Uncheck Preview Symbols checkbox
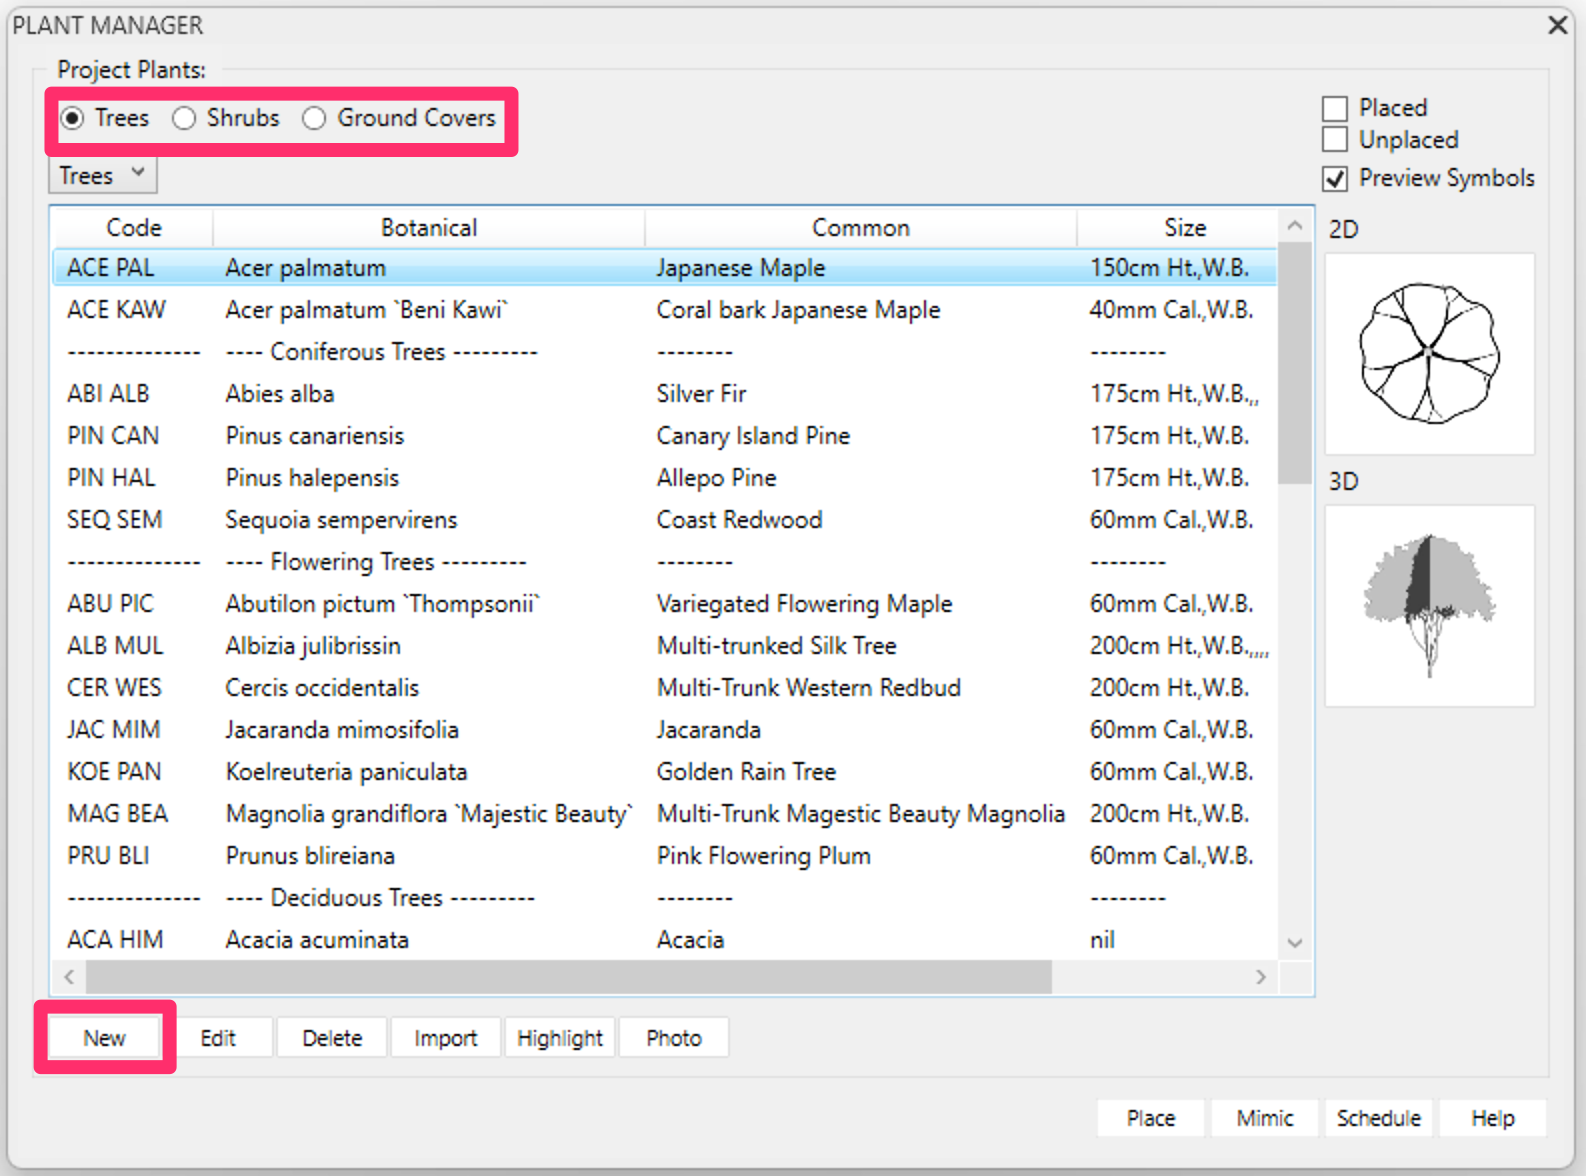This screenshot has width=1586, height=1176. 1335,178
